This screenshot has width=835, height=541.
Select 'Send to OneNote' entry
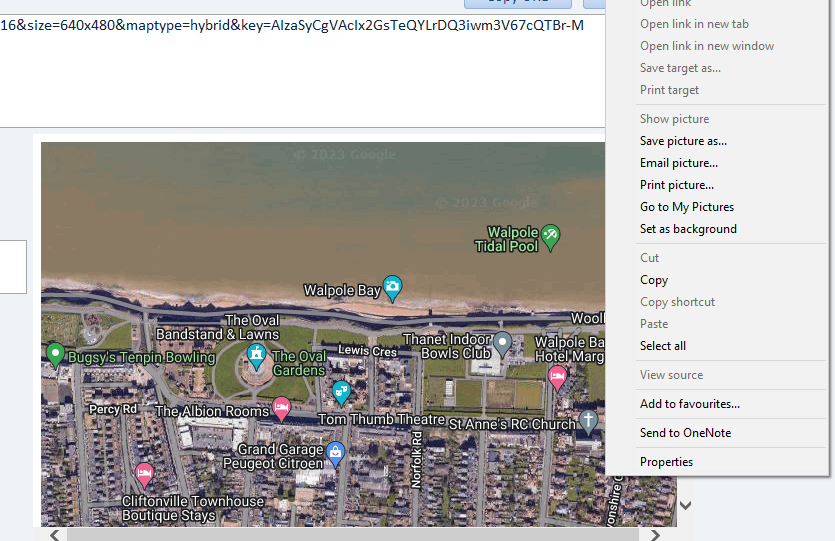coord(685,433)
